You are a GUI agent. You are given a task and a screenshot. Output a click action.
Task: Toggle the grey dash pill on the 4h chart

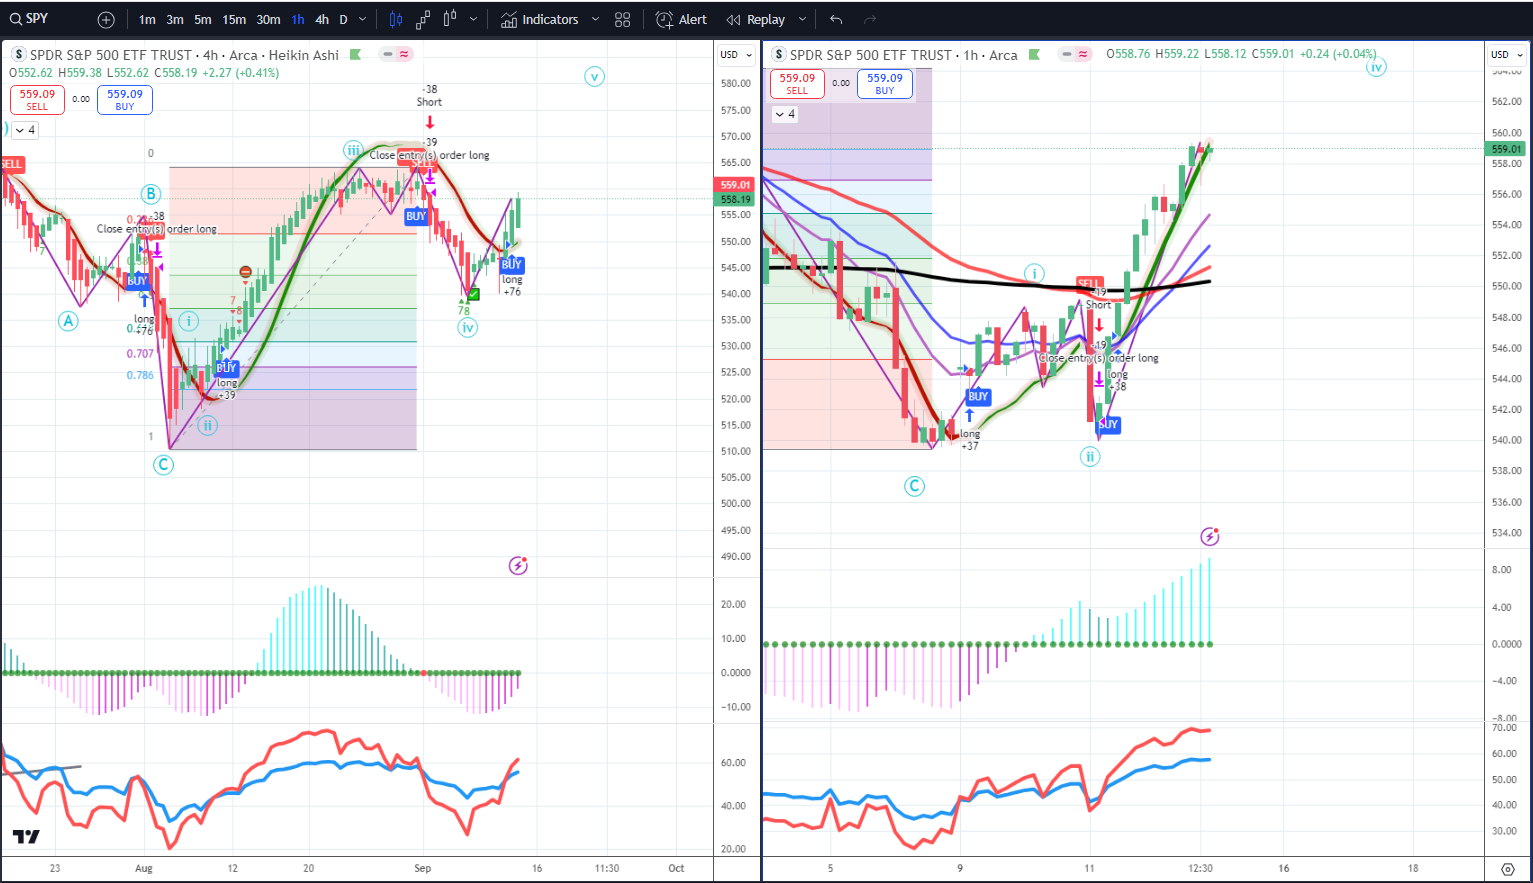tap(387, 55)
